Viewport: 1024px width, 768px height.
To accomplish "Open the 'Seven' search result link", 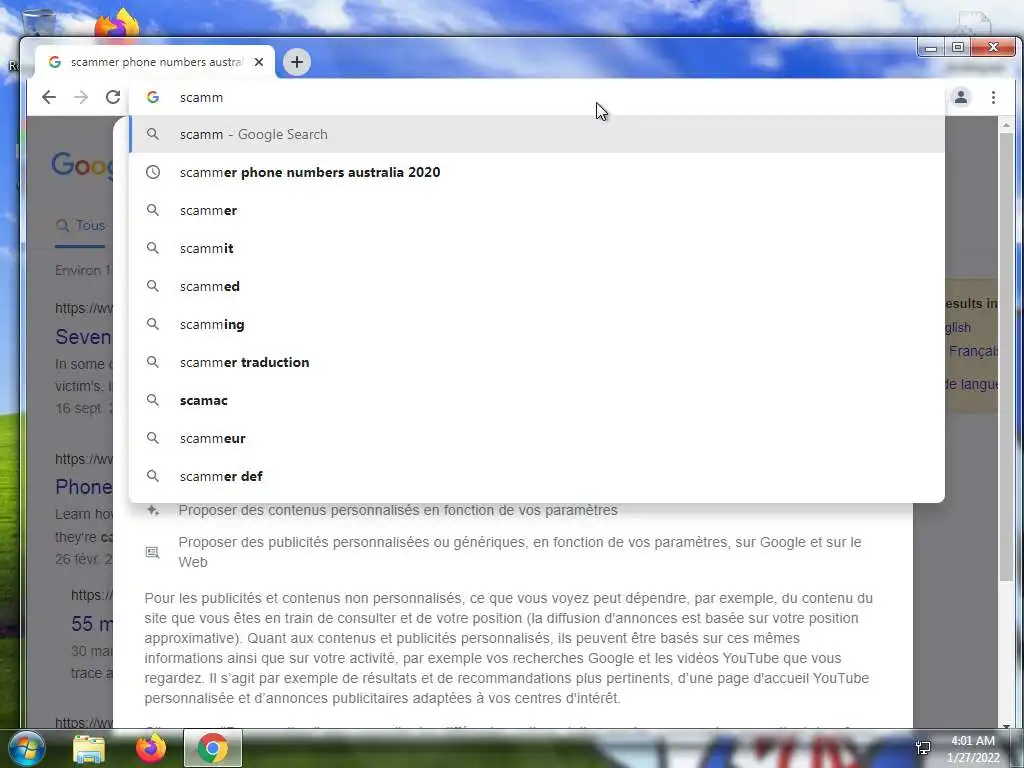I will click(x=84, y=337).
